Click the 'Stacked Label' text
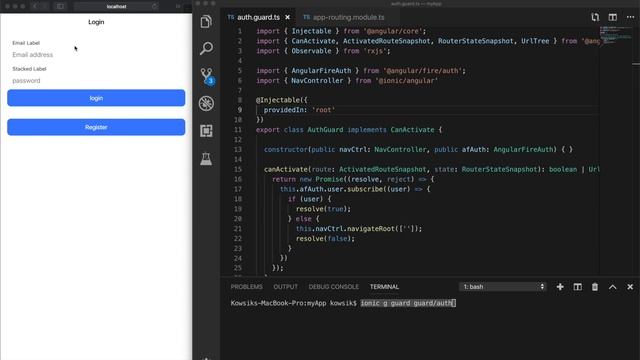 [29, 69]
